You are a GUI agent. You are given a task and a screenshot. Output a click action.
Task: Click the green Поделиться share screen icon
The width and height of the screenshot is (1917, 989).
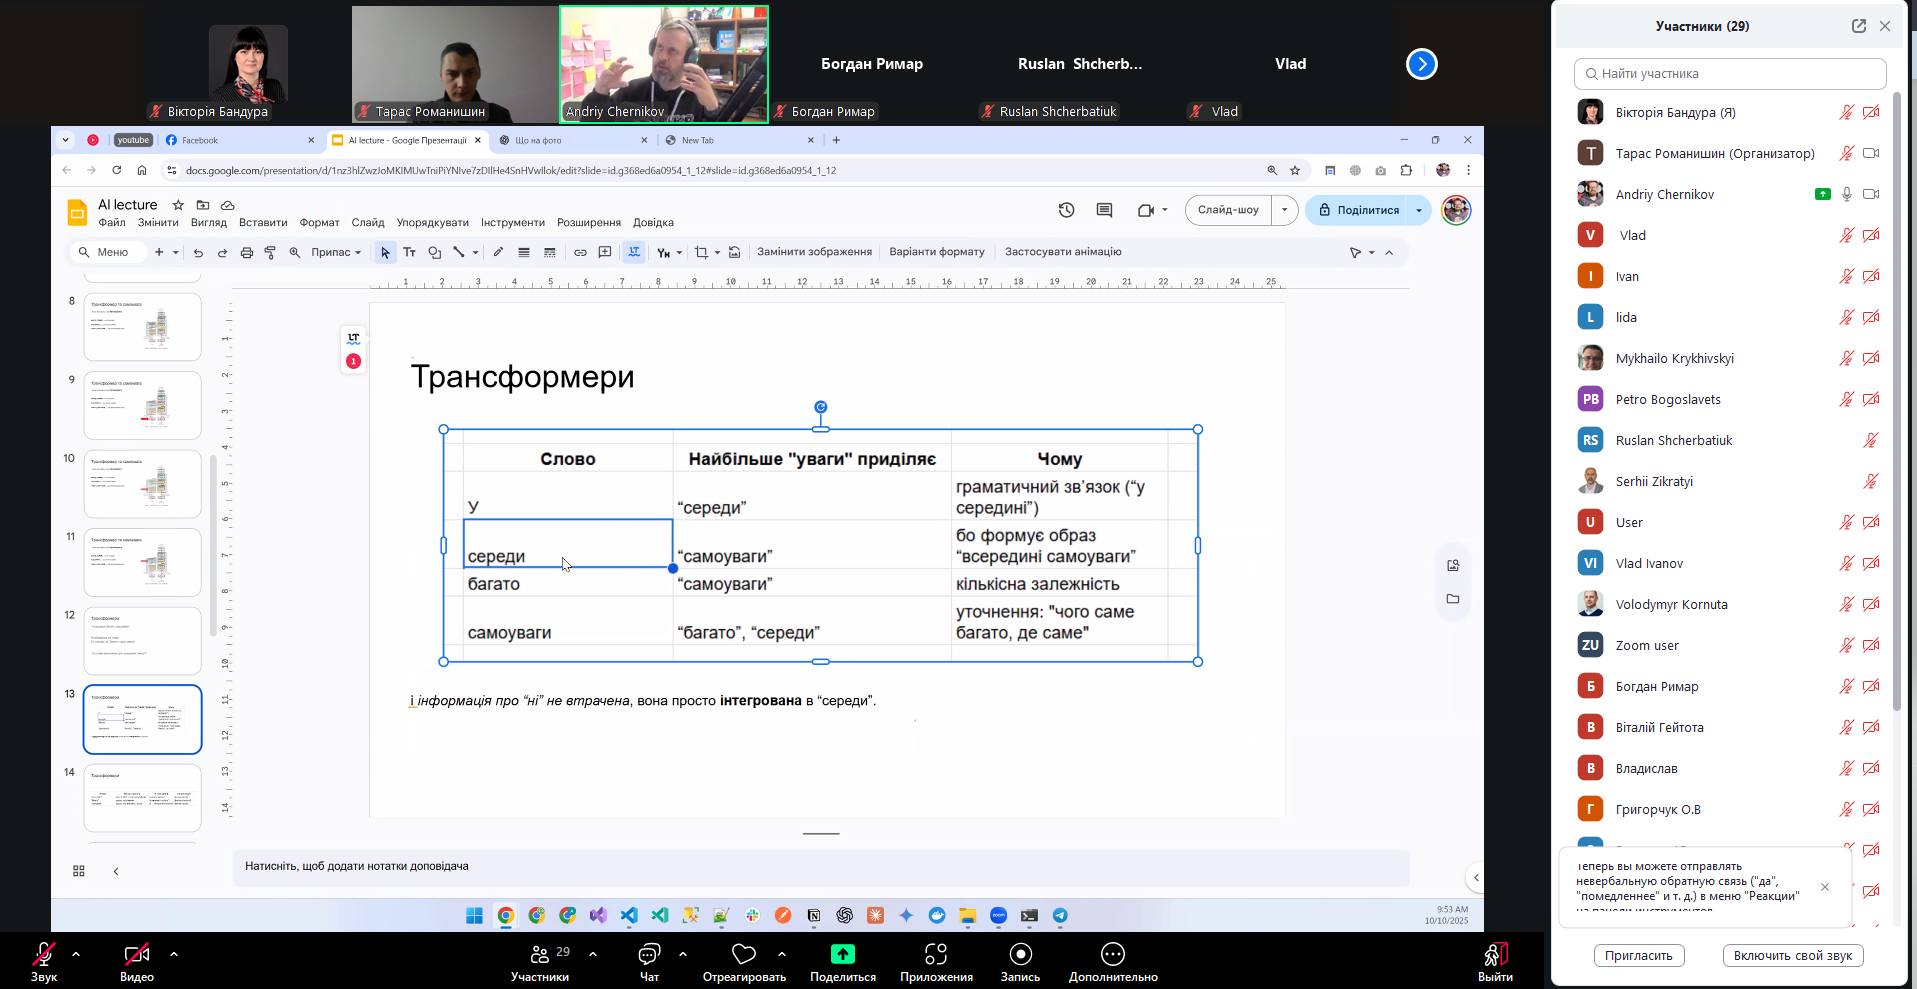[x=842, y=954]
